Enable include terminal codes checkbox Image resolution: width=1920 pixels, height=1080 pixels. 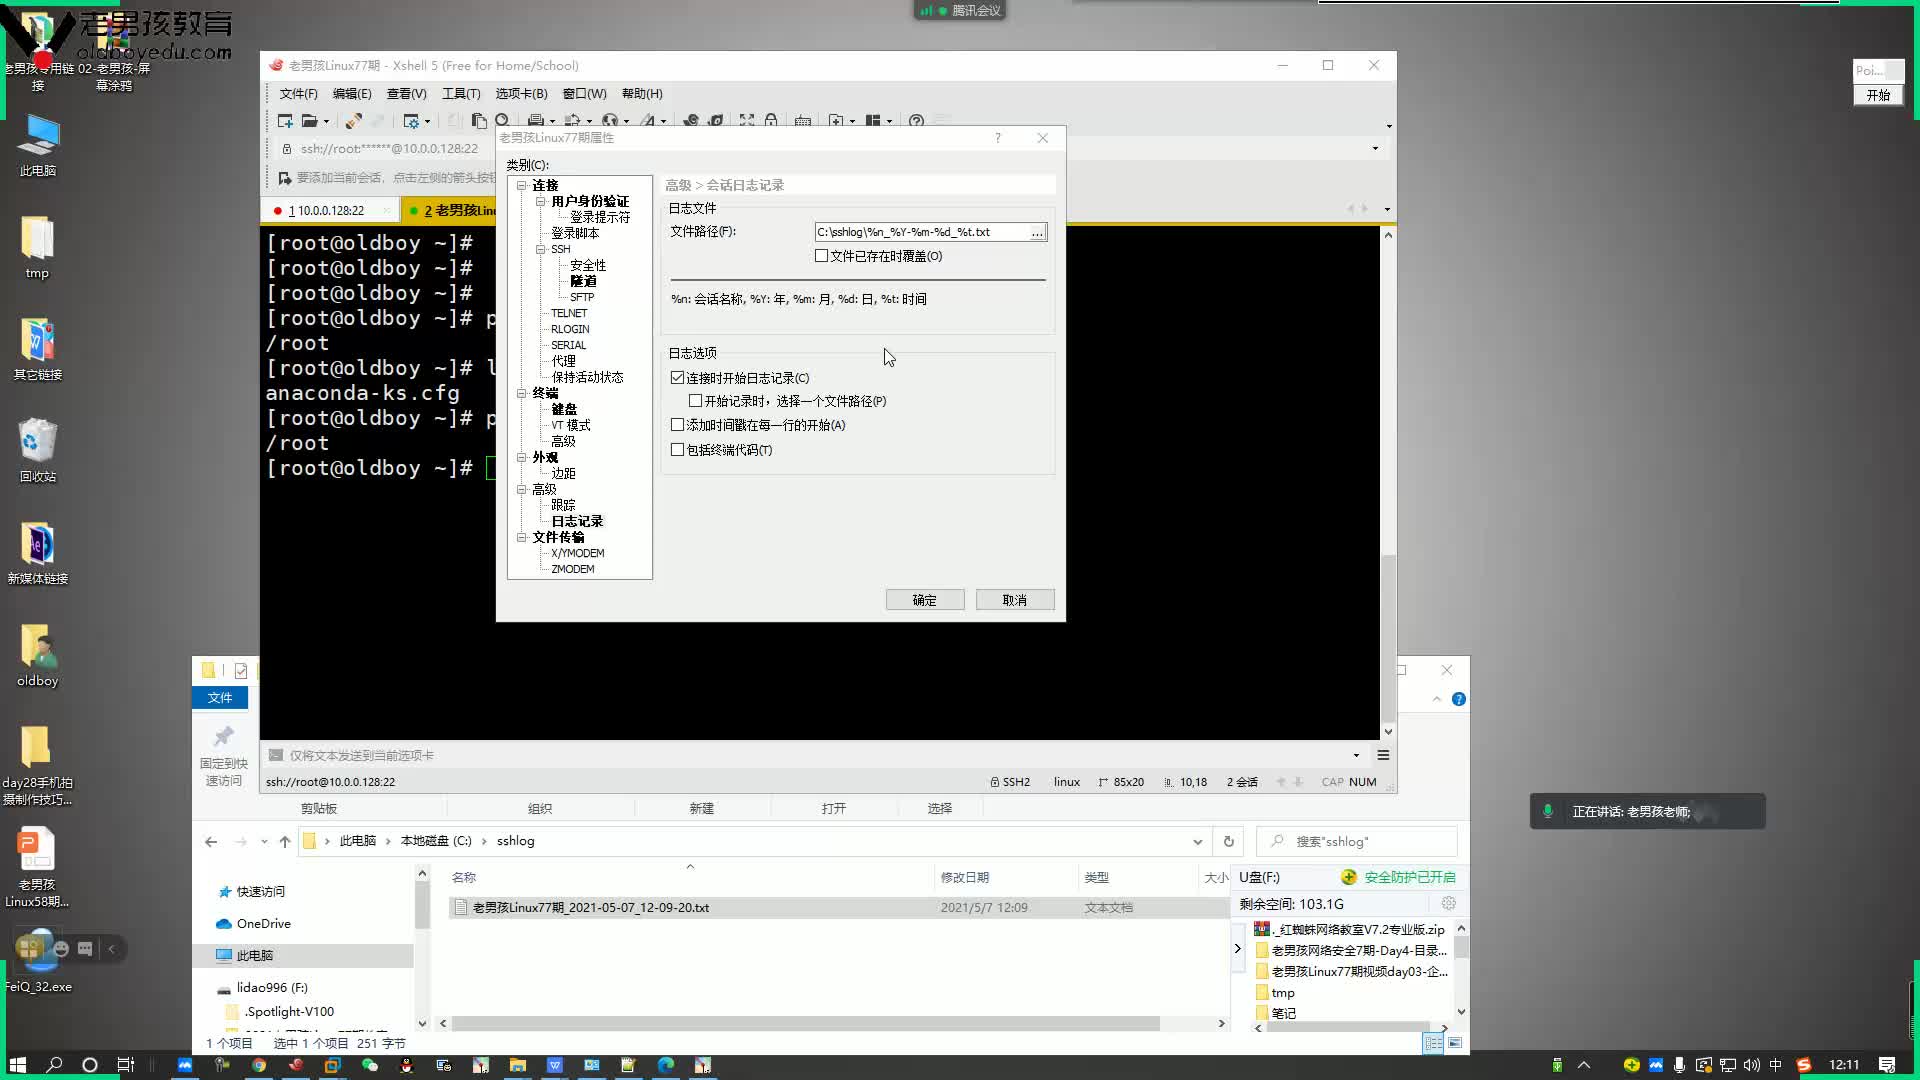(677, 450)
